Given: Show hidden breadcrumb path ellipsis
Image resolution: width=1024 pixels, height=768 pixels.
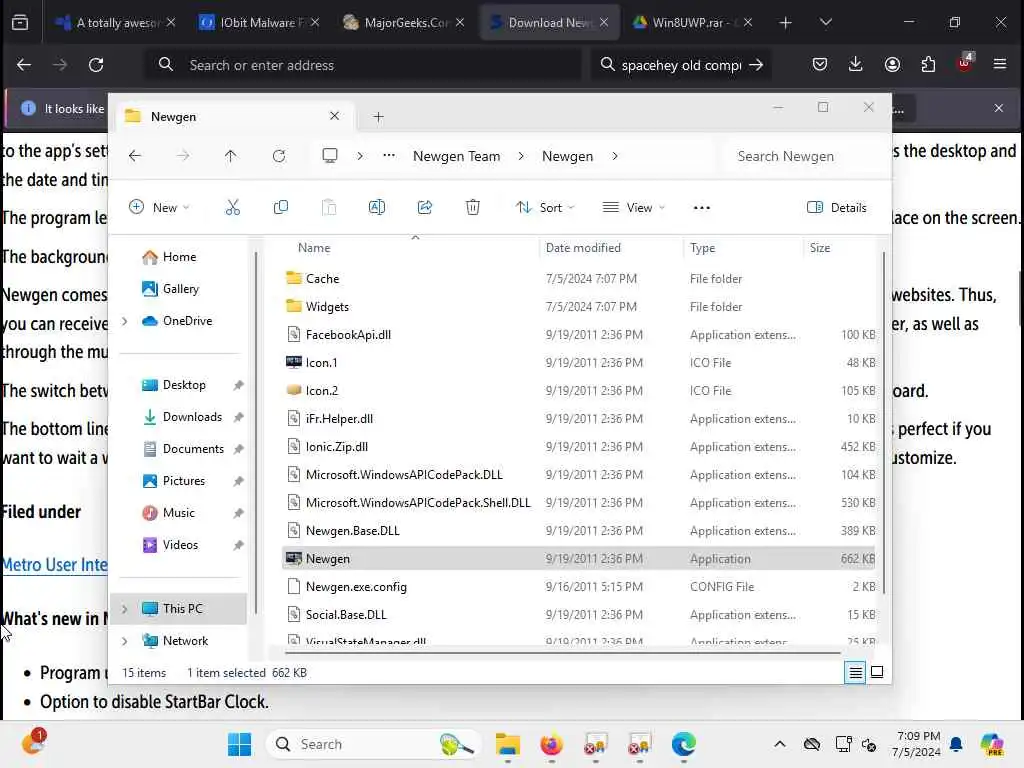Looking at the screenshot, I should 389,156.
